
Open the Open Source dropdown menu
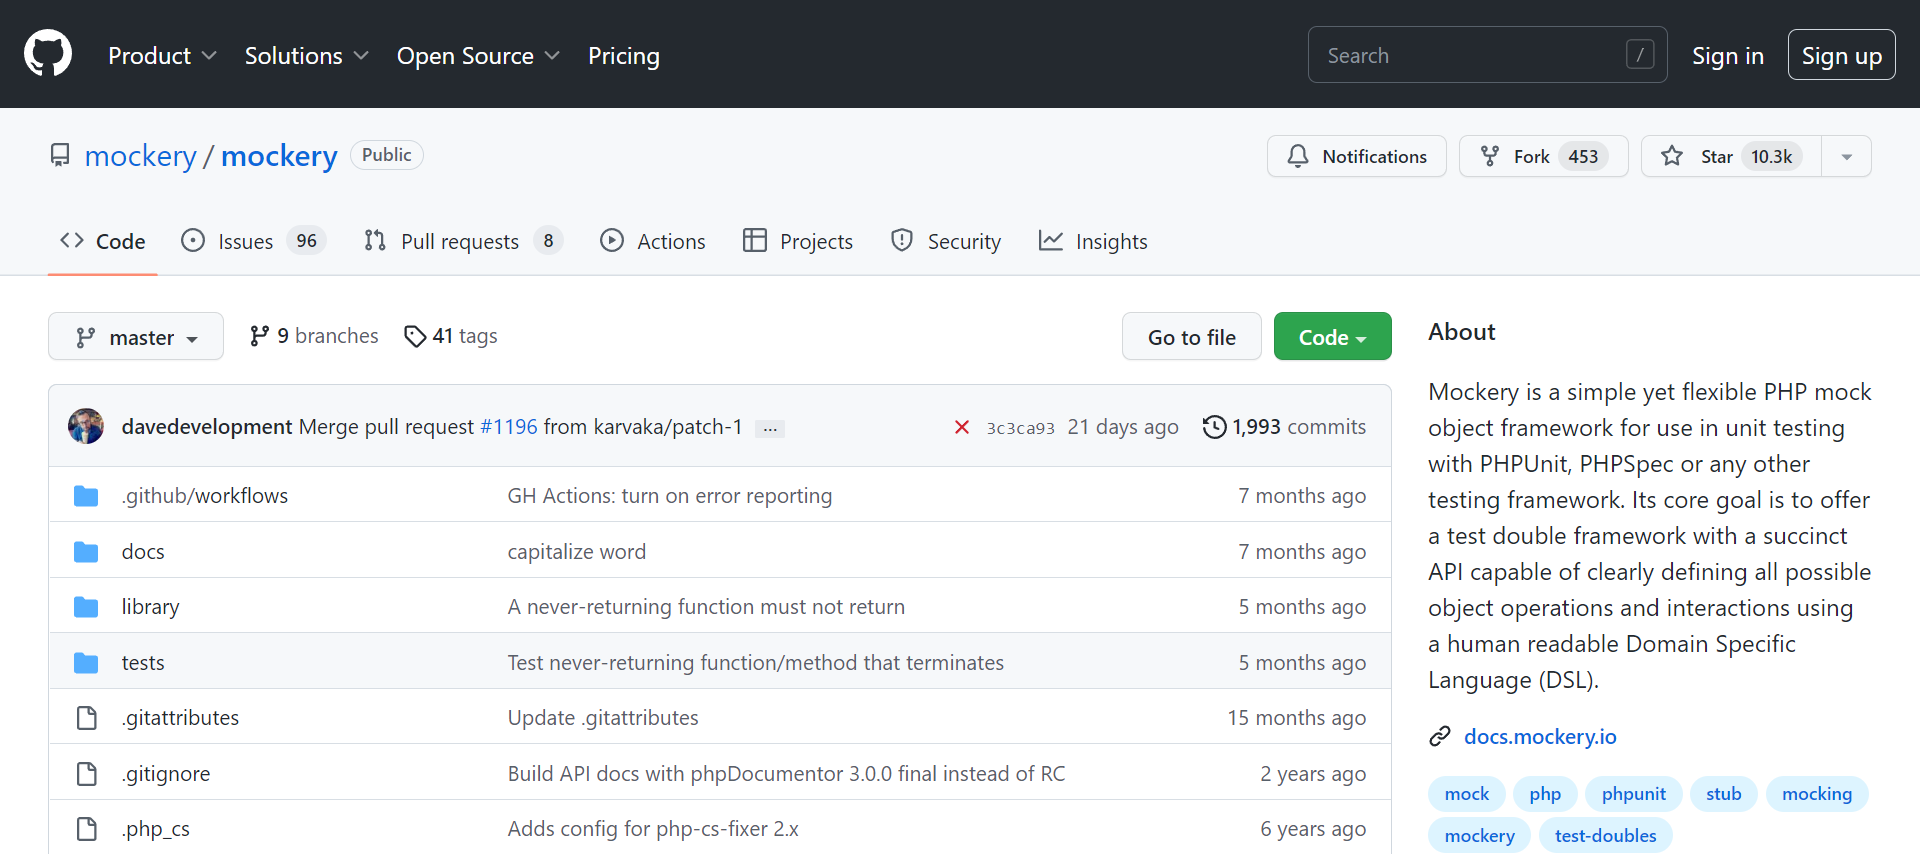coord(478,56)
